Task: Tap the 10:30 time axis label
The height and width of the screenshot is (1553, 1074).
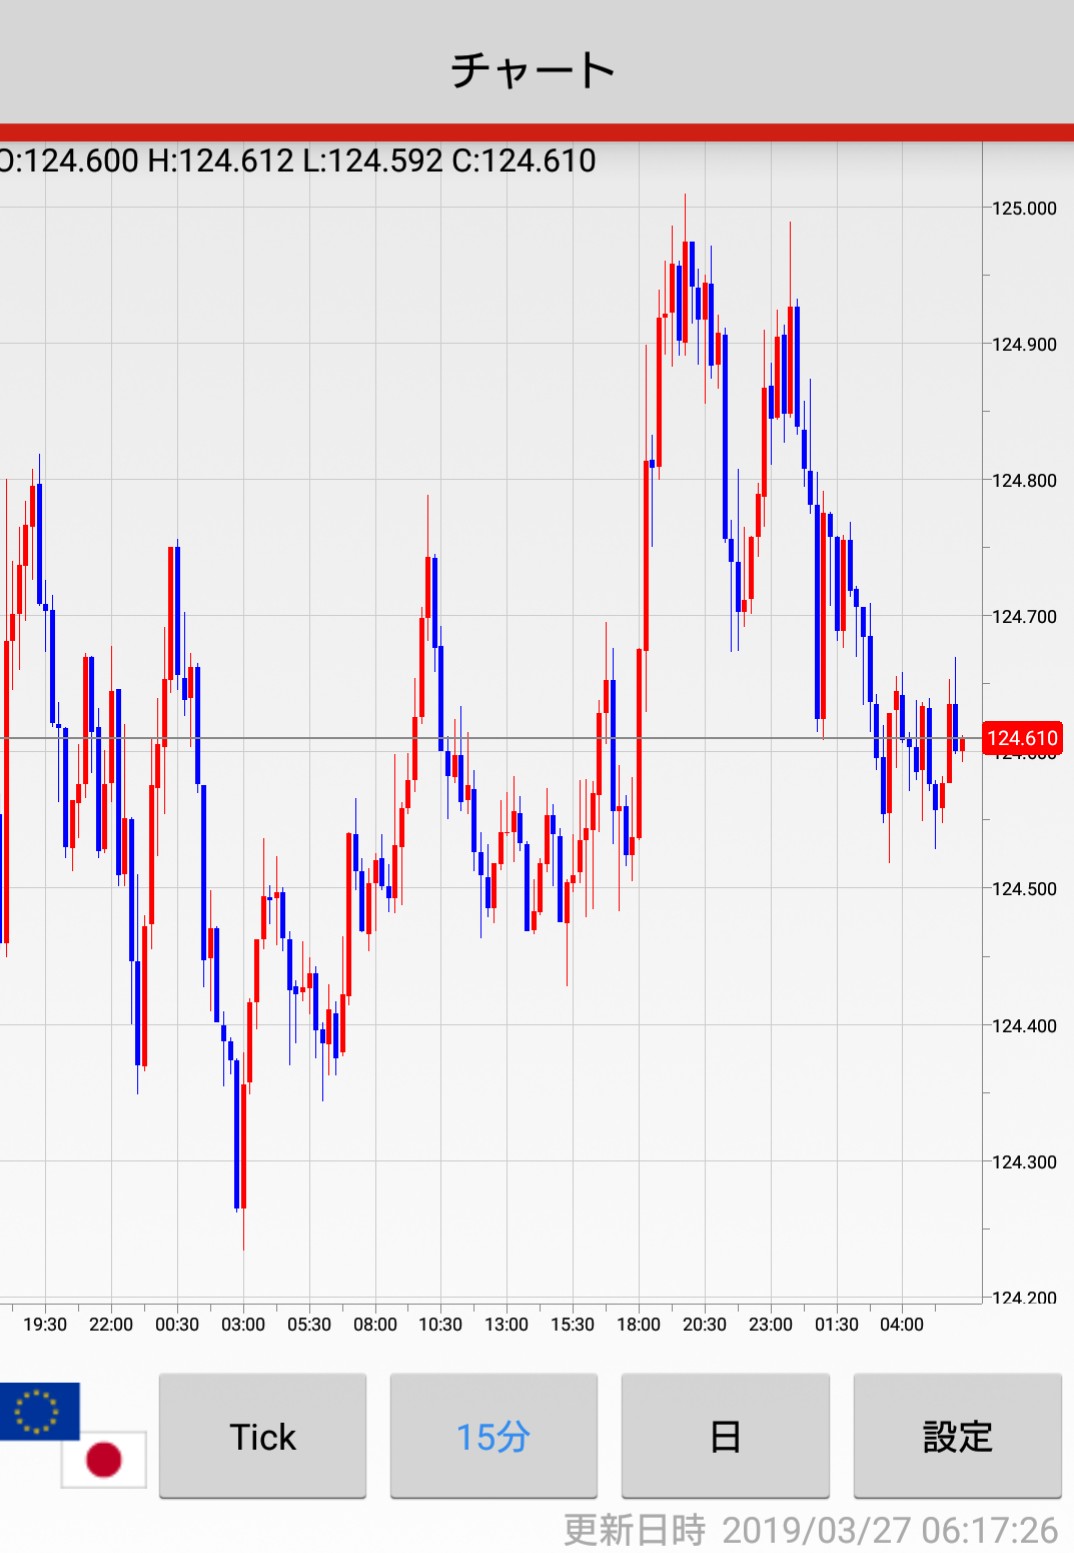Action: (440, 1324)
